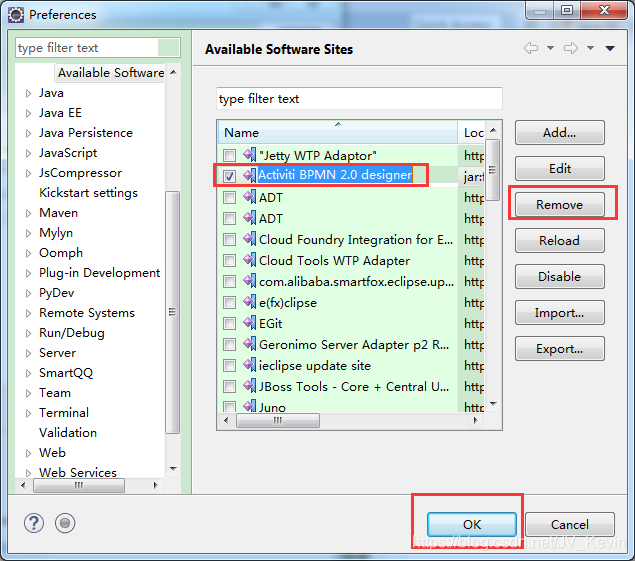The height and width of the screenshot is (561, 635).
Task: Click the Geronimo Server Adapter site icon
Action: (x=249, y=344)
